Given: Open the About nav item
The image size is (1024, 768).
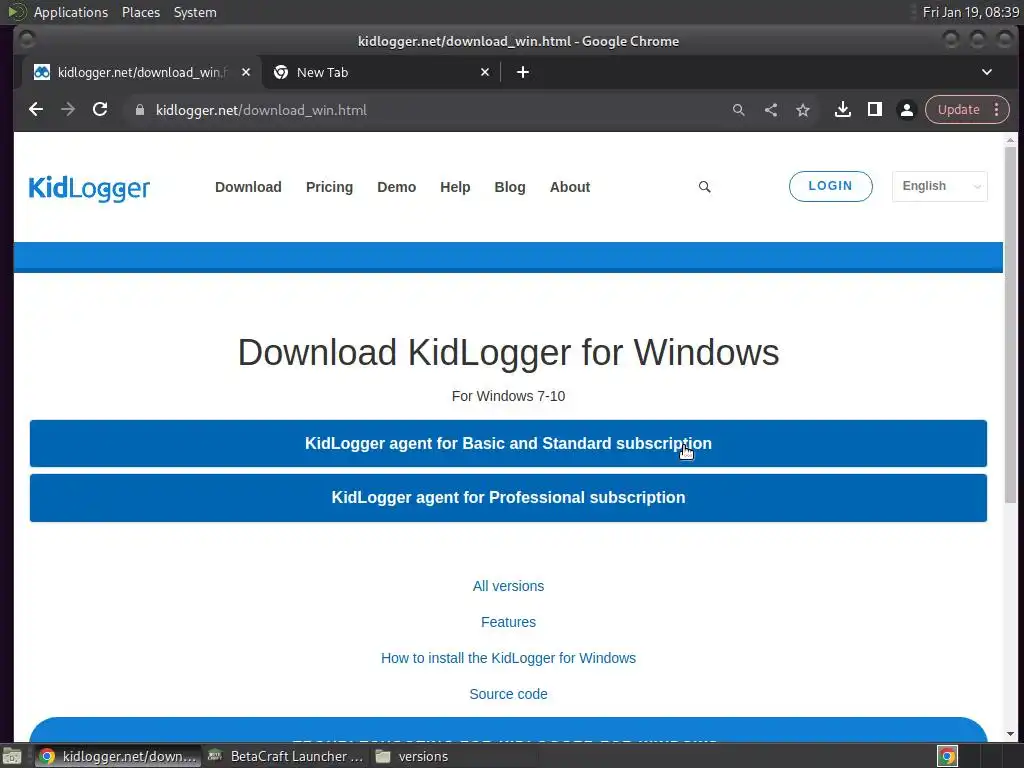Looking at the screenshot, I should (569, 187).
